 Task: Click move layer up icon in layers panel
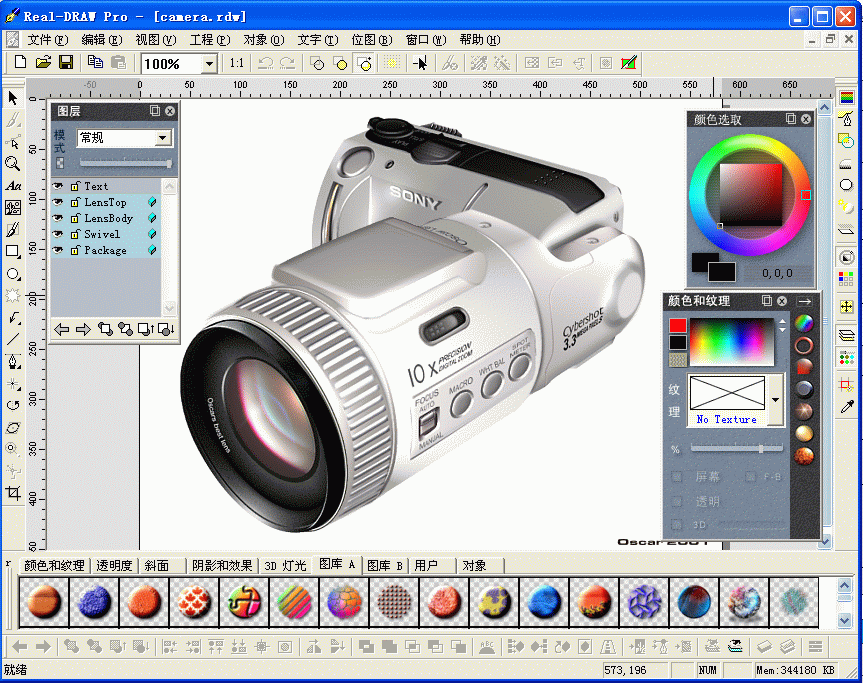[x=146, y=329]
